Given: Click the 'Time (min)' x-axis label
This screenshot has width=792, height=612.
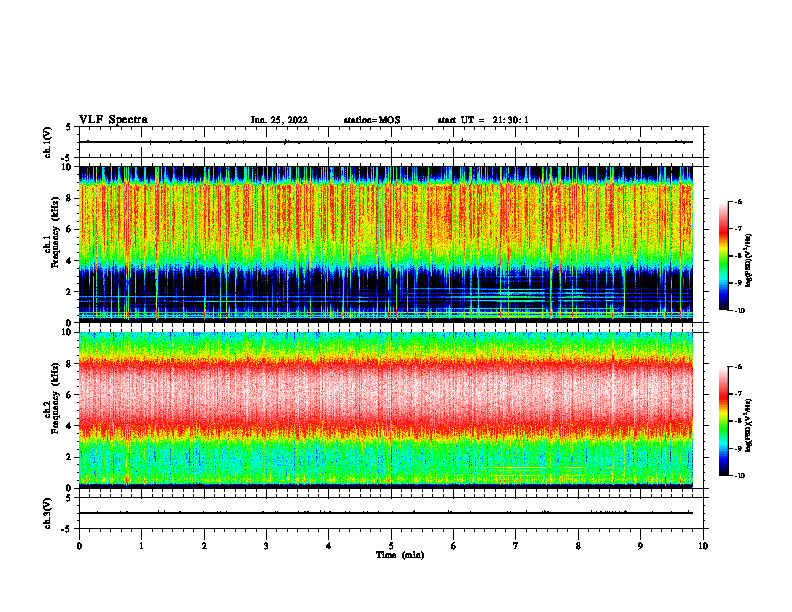Looking at the screenshot, I should click(x=400, y=555).
